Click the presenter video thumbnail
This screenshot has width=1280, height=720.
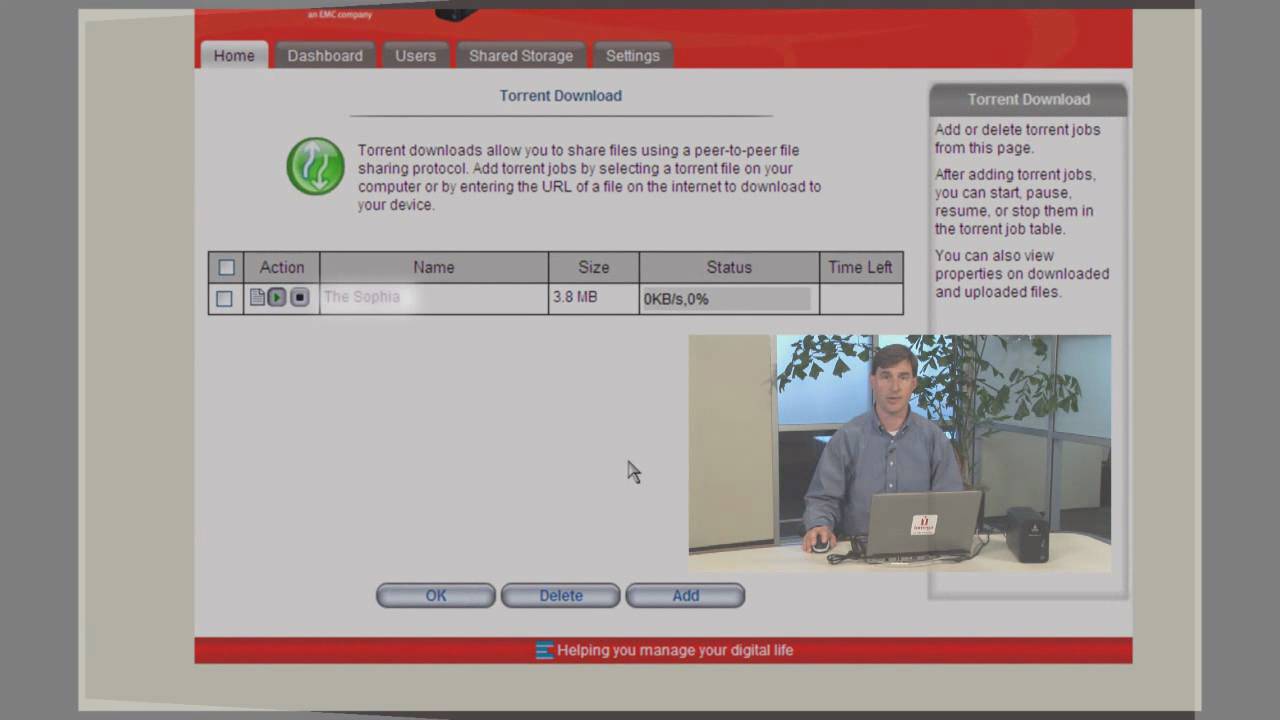coord(899,454)
